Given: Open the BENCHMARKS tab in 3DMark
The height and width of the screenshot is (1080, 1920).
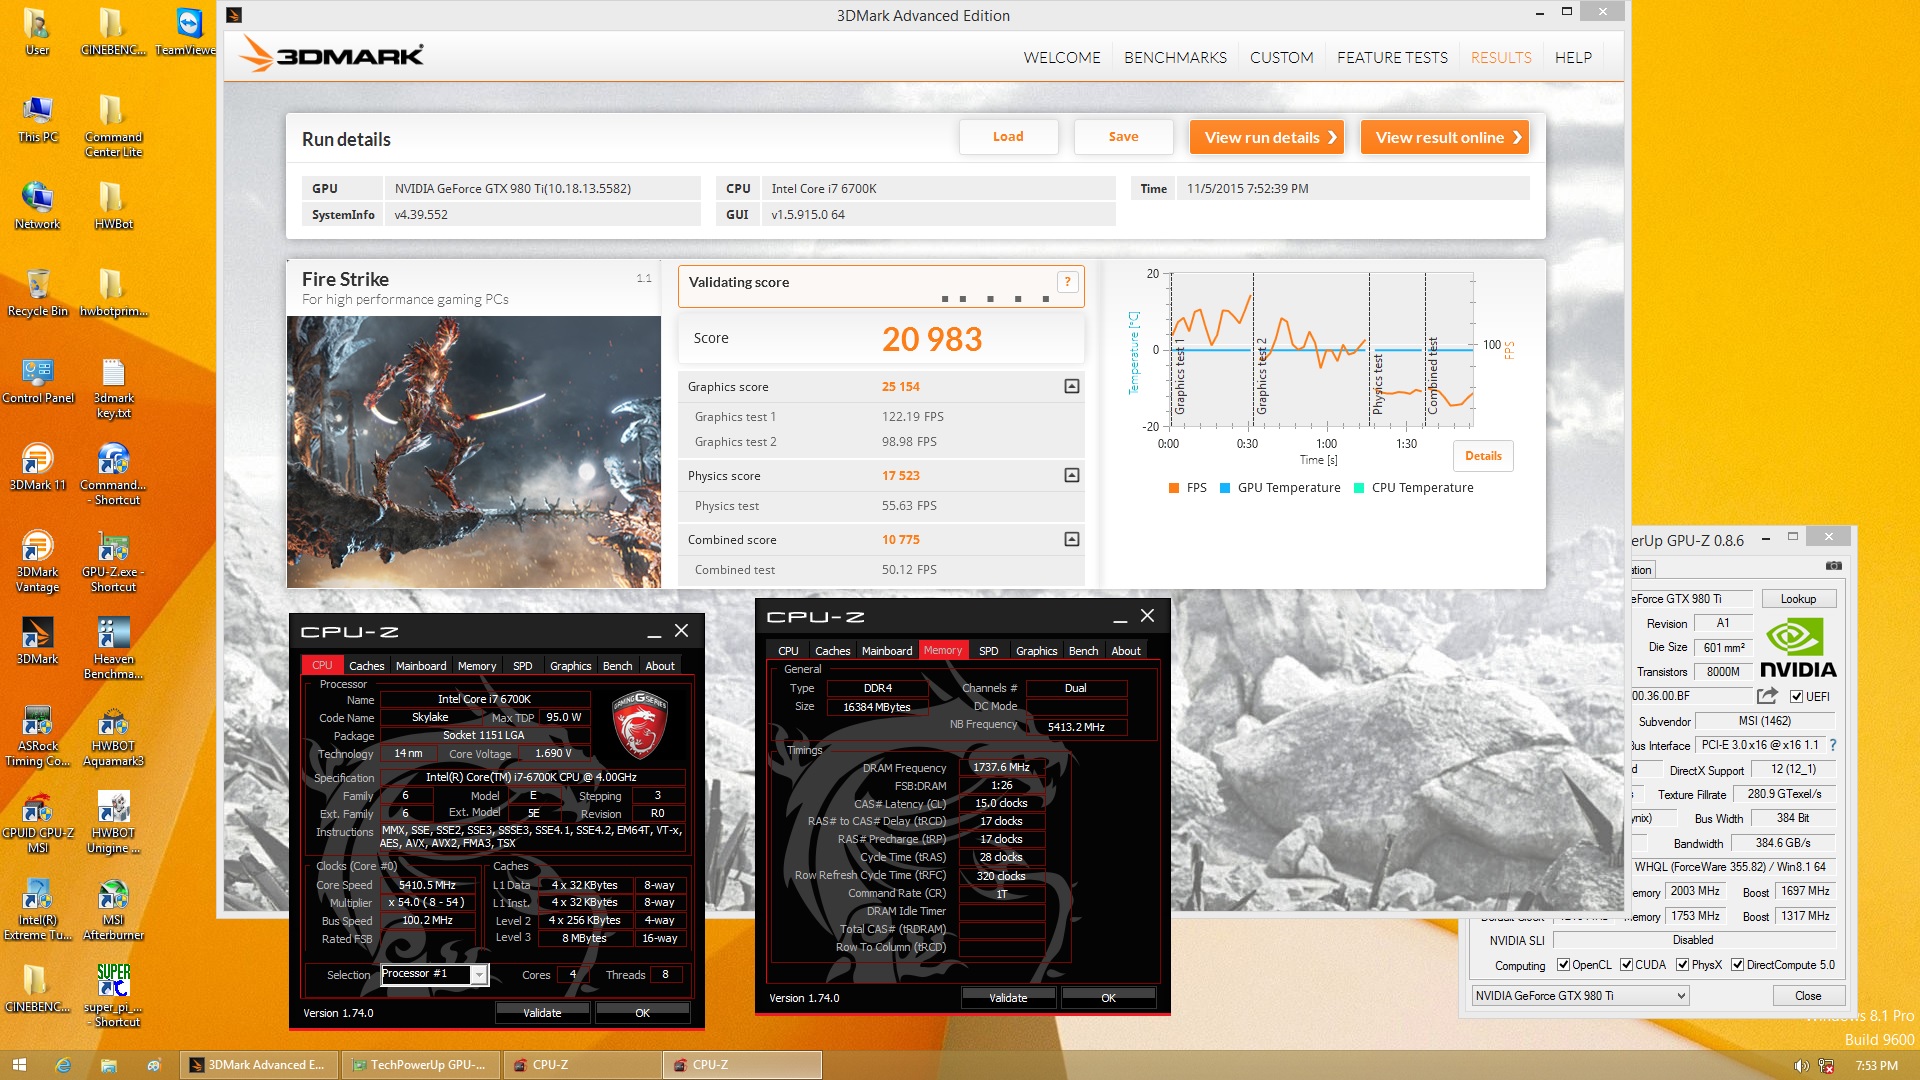Looking at the screenshot, I should (x=1175, y=57).
